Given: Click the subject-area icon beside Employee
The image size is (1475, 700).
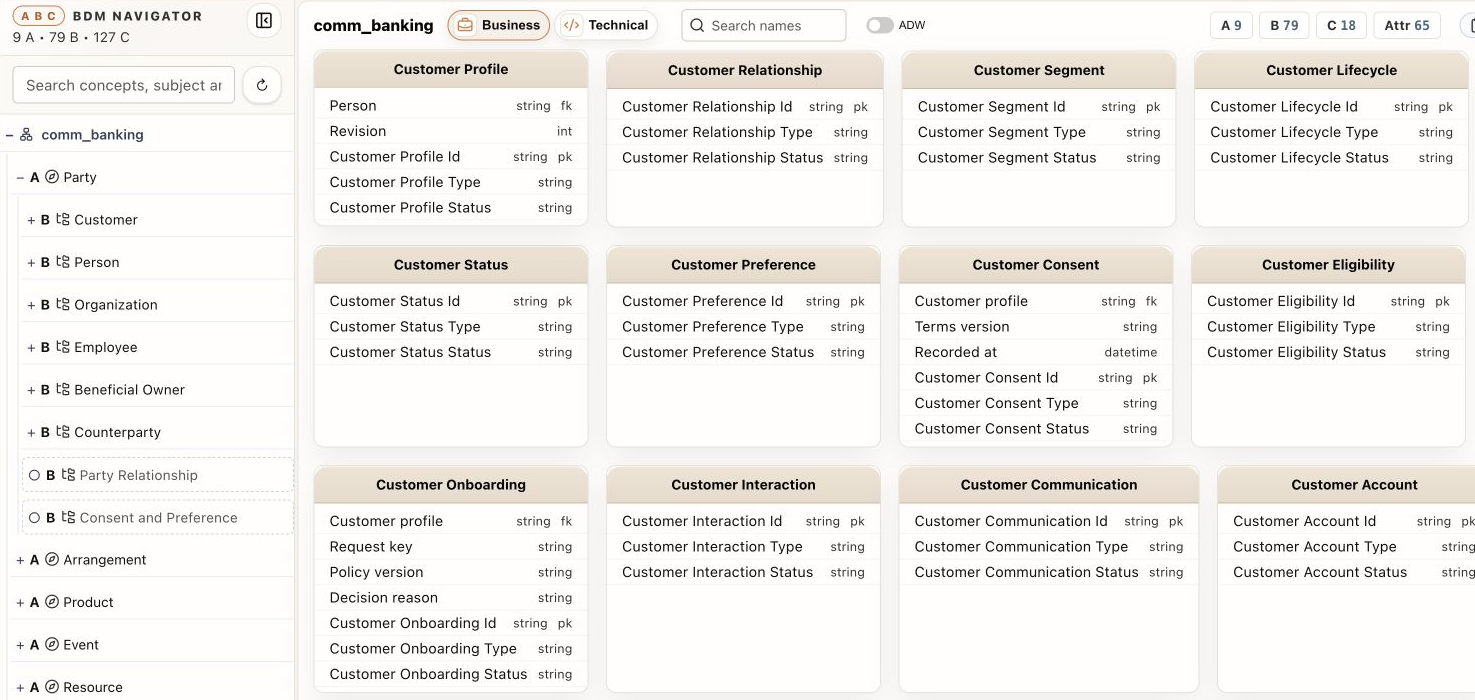Looking at the screenshot, I should point(63,347).
